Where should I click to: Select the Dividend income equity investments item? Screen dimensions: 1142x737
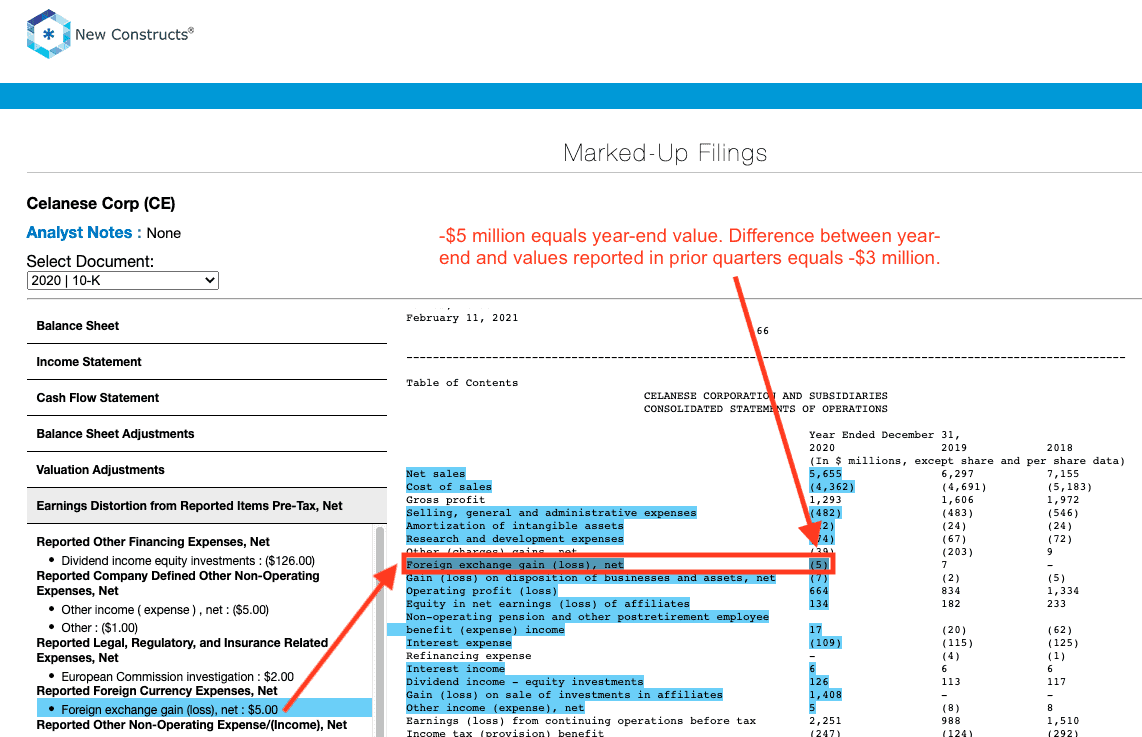(x=188, y=561)
